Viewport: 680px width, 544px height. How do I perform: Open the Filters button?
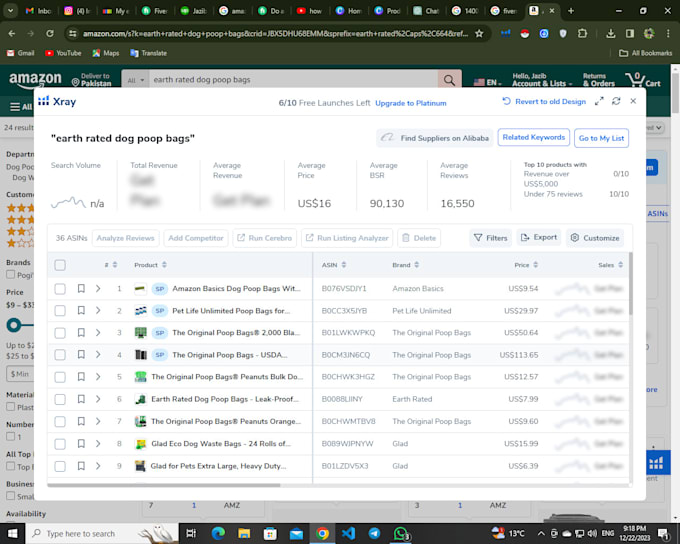click(490, 238)
